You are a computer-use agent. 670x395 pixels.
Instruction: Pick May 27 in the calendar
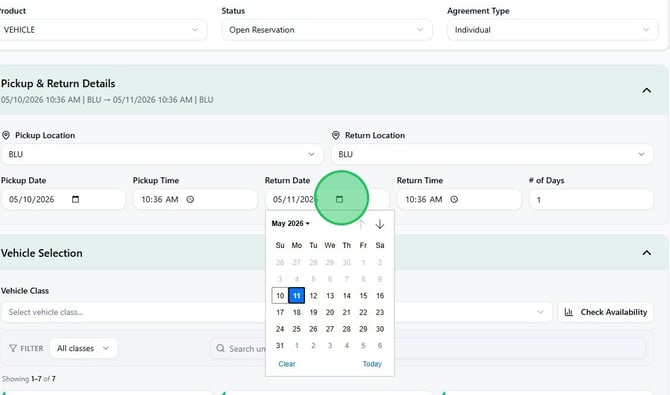(330, 329)
